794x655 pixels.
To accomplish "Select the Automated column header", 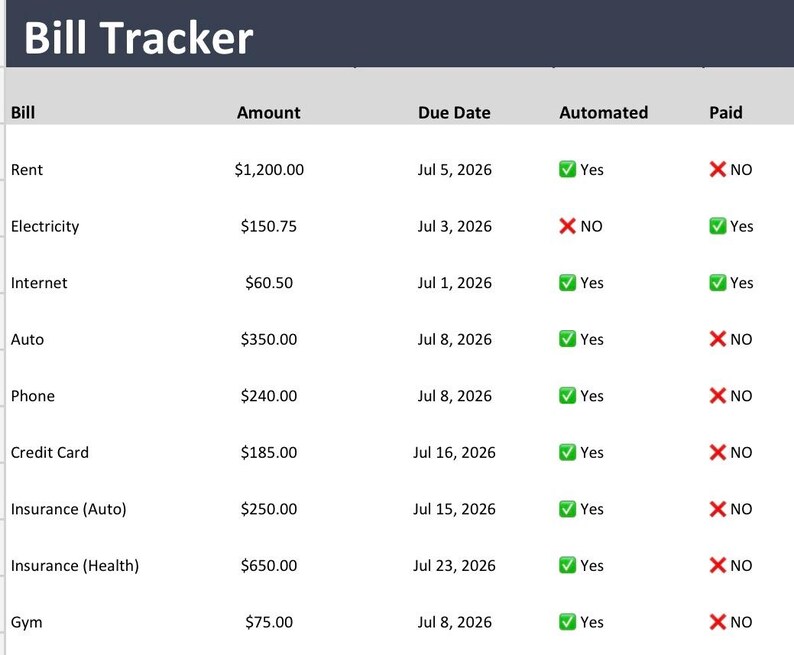I will (x=604, y=112).
